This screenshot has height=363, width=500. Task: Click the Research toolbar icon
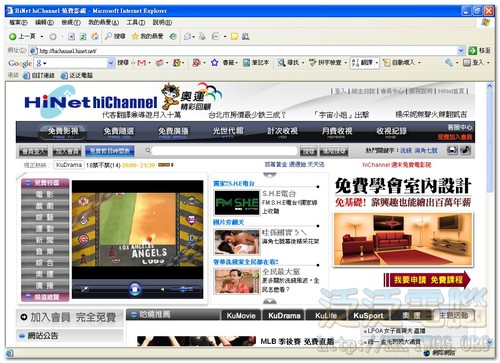[246, 36]
